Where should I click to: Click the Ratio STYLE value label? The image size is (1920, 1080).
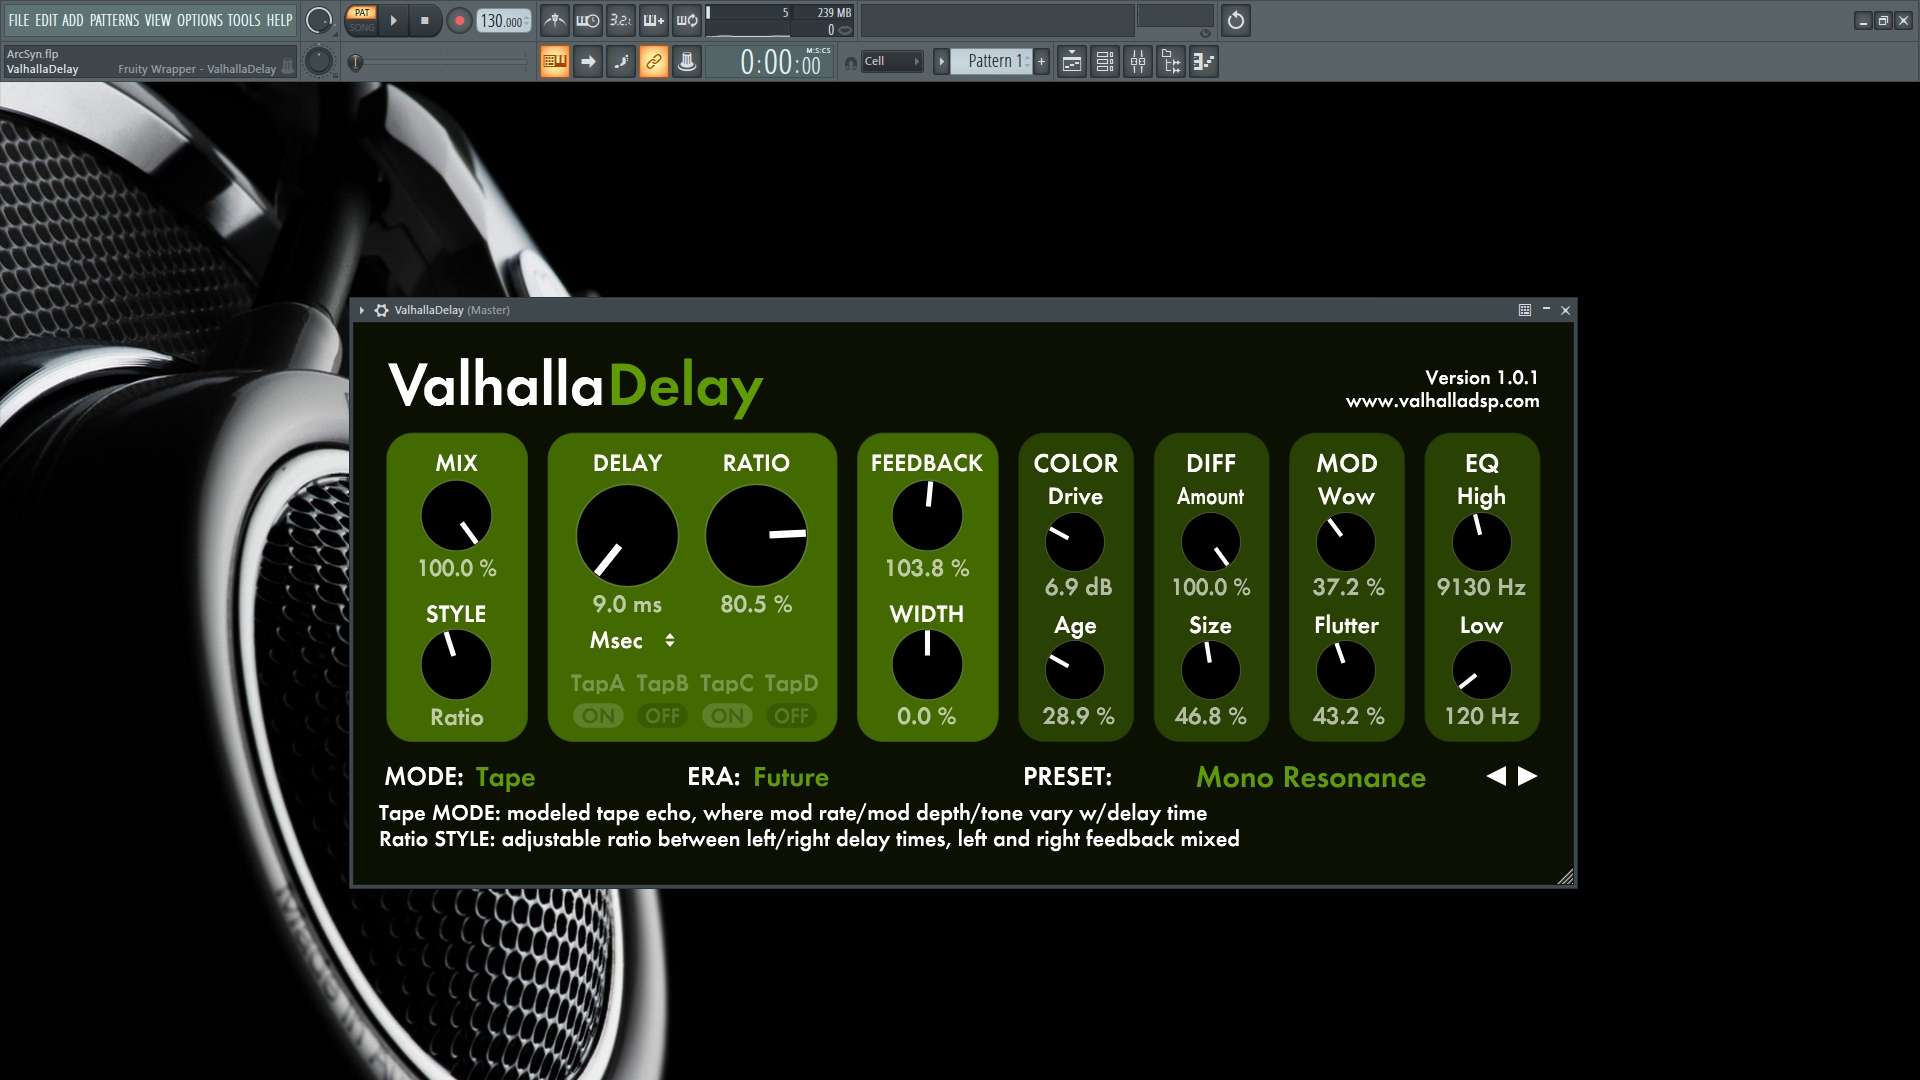tap(457, 717)
